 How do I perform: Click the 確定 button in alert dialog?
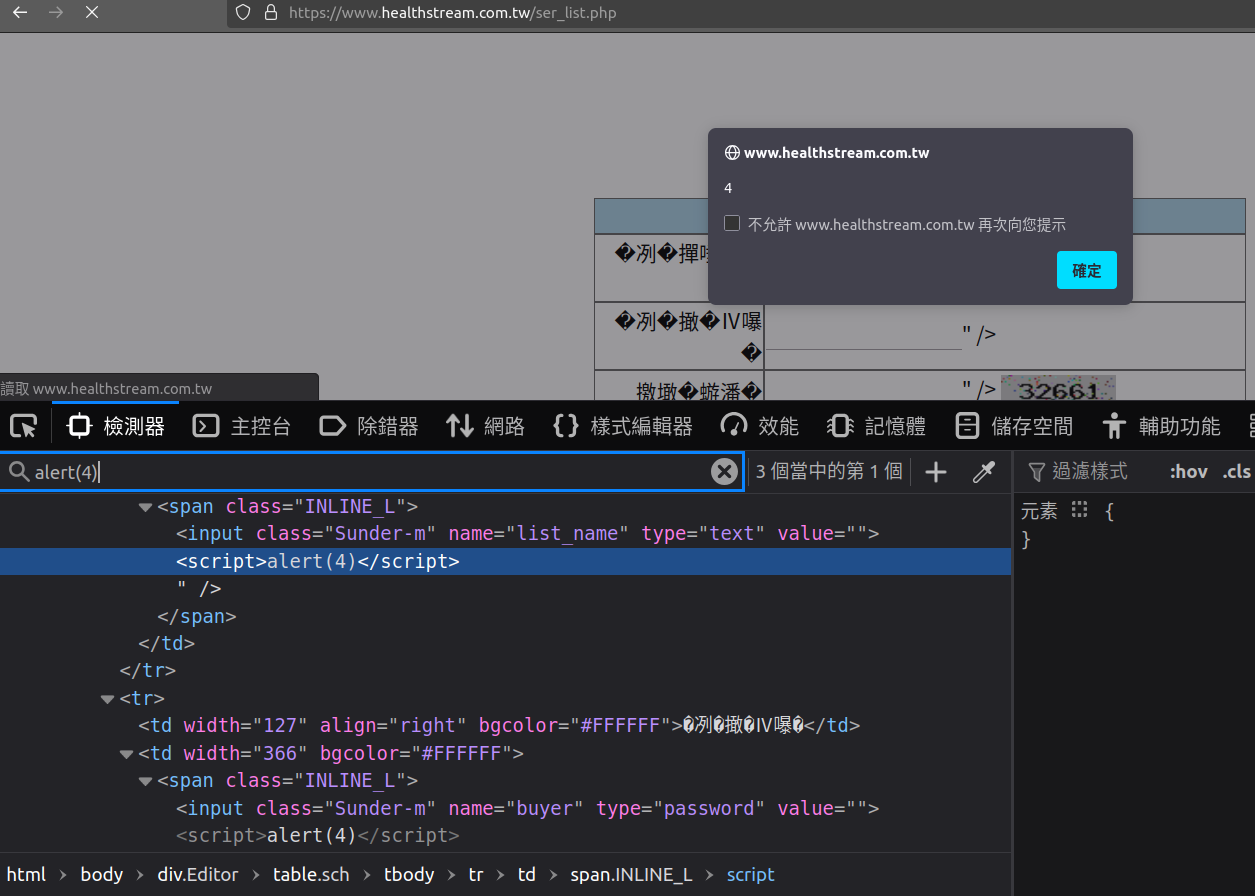click(1086, 270)
